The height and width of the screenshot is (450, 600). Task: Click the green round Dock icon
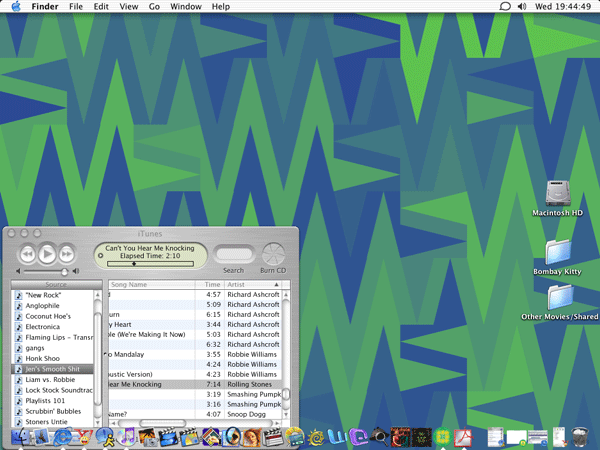click(442, 437)
